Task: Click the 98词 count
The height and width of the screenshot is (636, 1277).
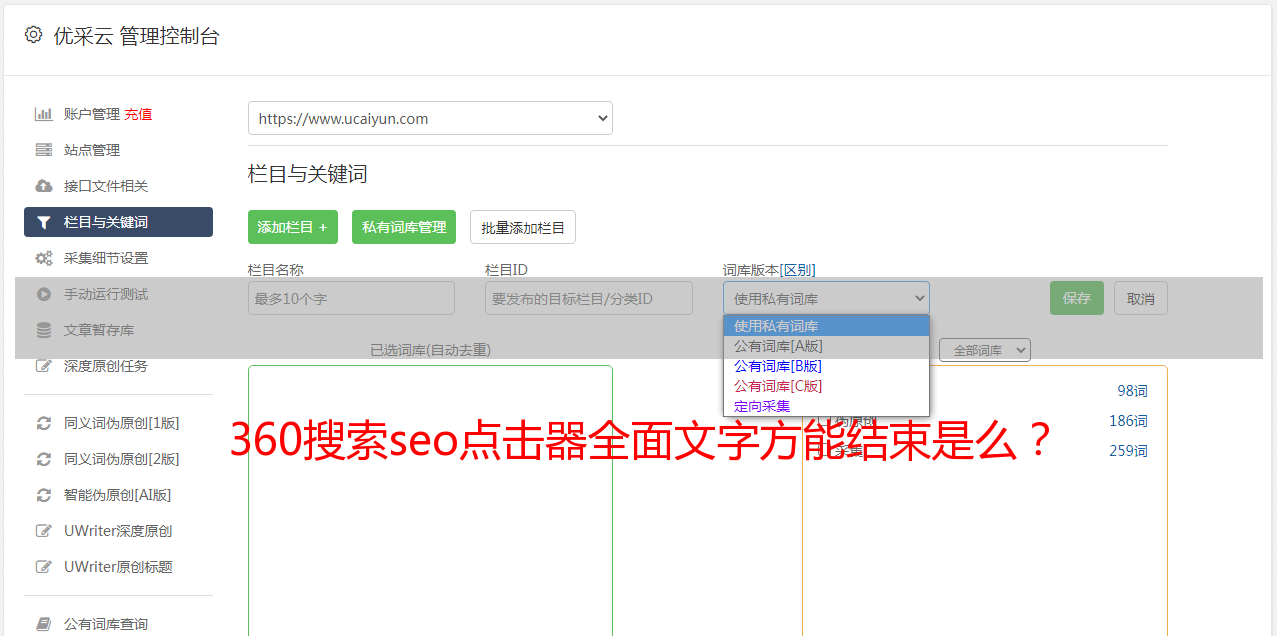Action: click(x=1132, y=391)
